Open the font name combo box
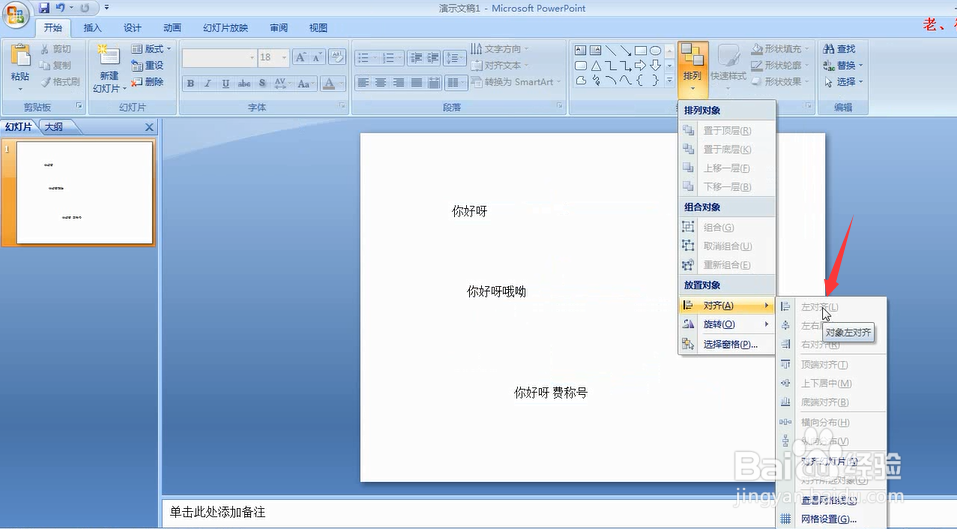 click(x=220, y=57)
